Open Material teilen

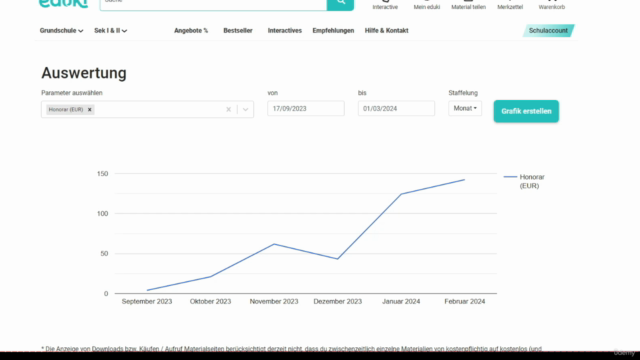(x=468, y=5)
